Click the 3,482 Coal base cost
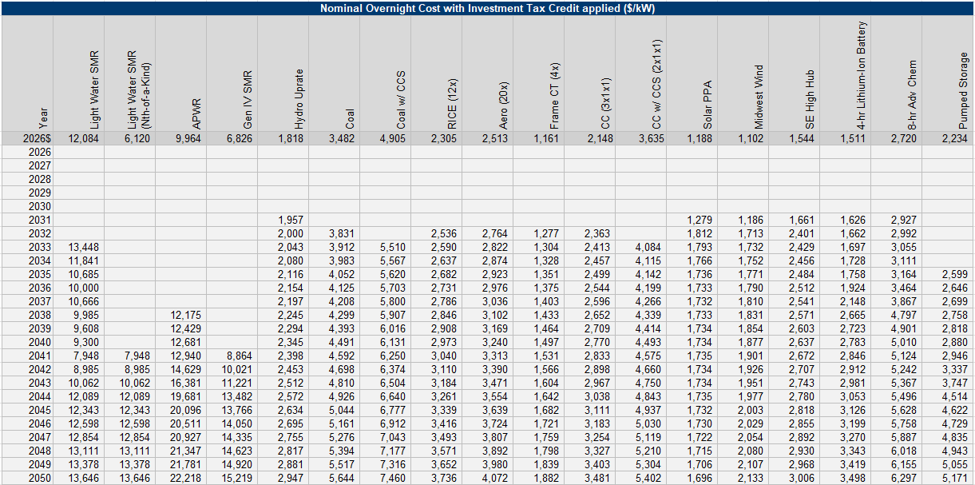This screenshot has width=975, height=485. pyautogui.click(x=341, y=139)
